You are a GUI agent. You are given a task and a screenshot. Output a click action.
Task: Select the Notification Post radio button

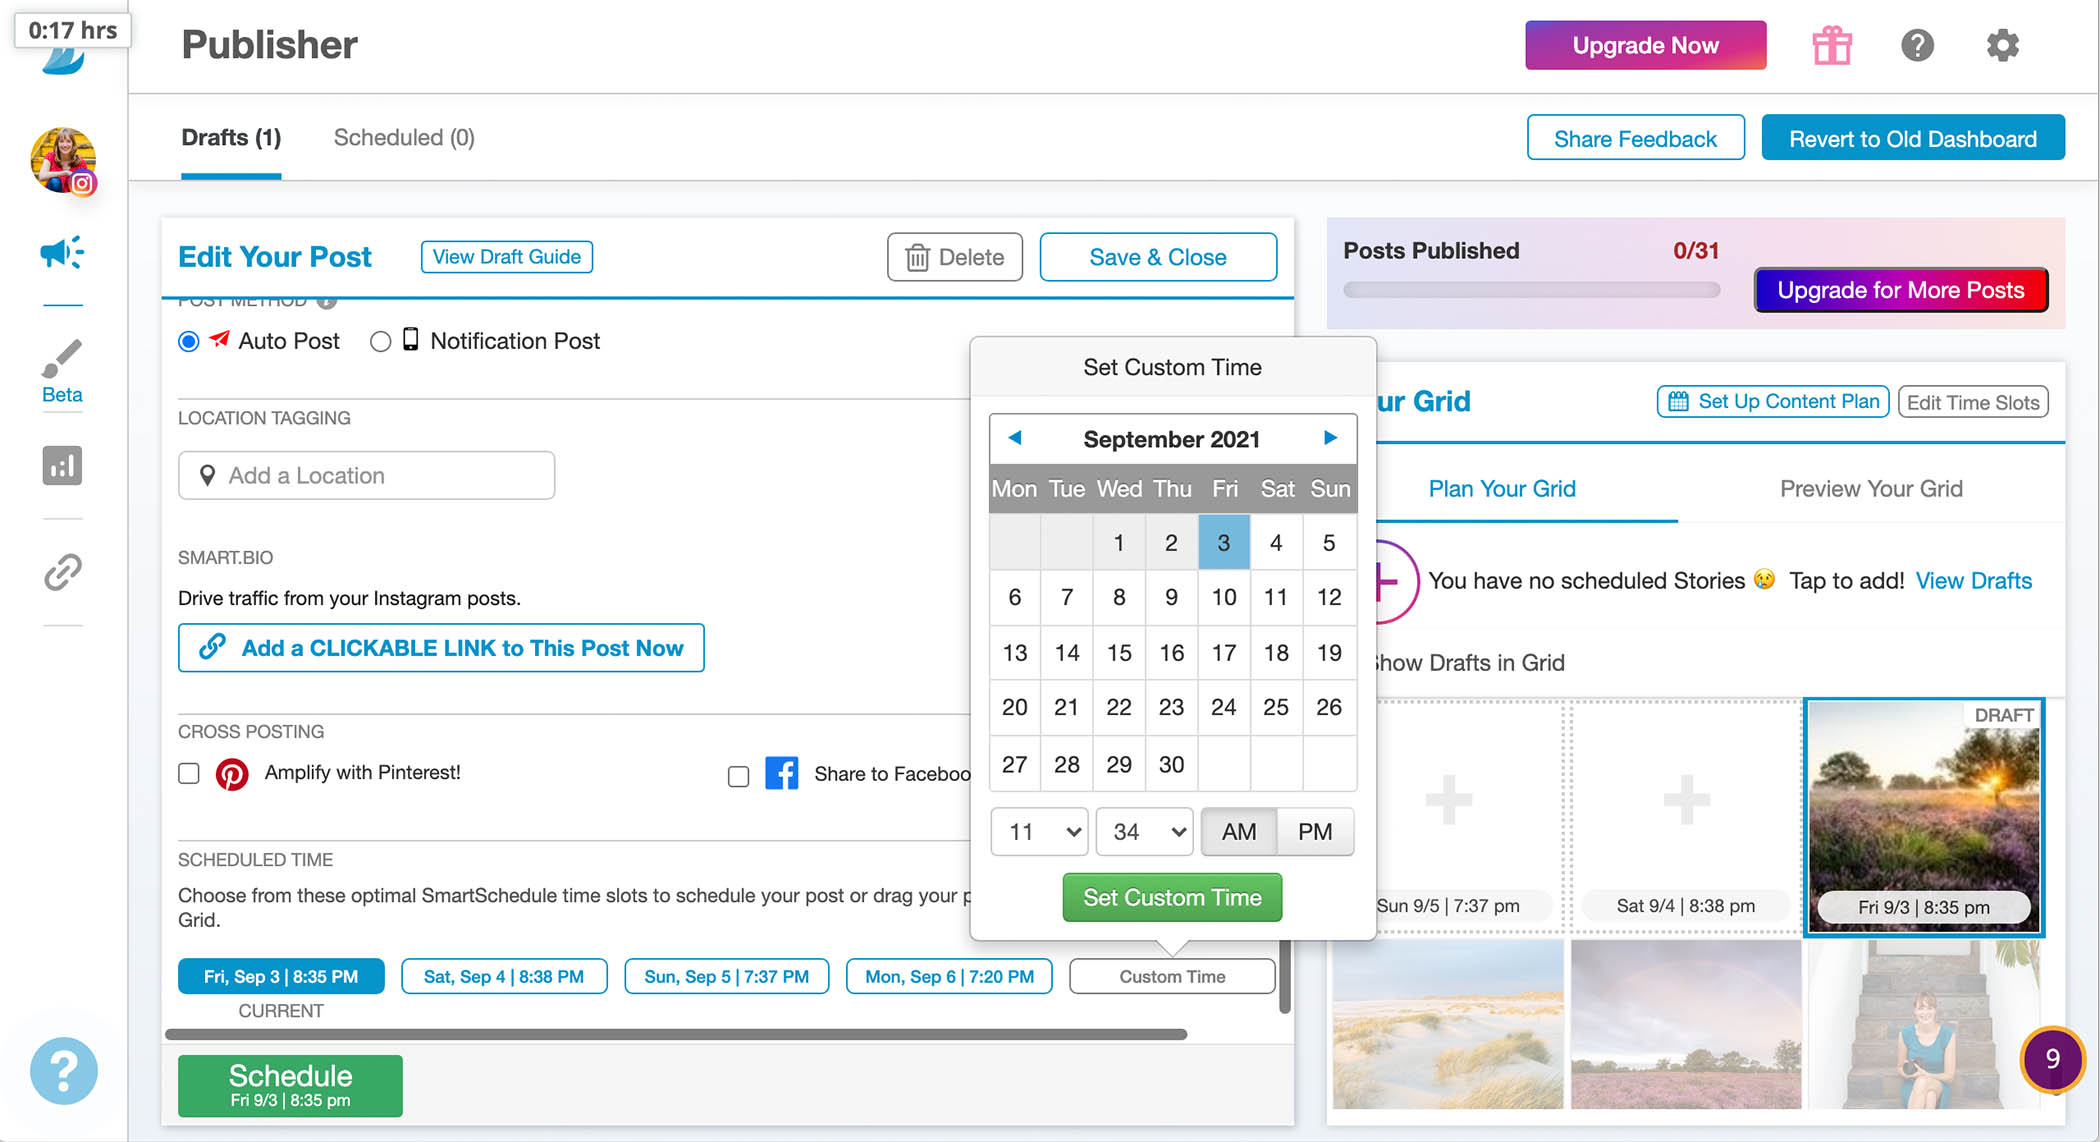point(380,342)
